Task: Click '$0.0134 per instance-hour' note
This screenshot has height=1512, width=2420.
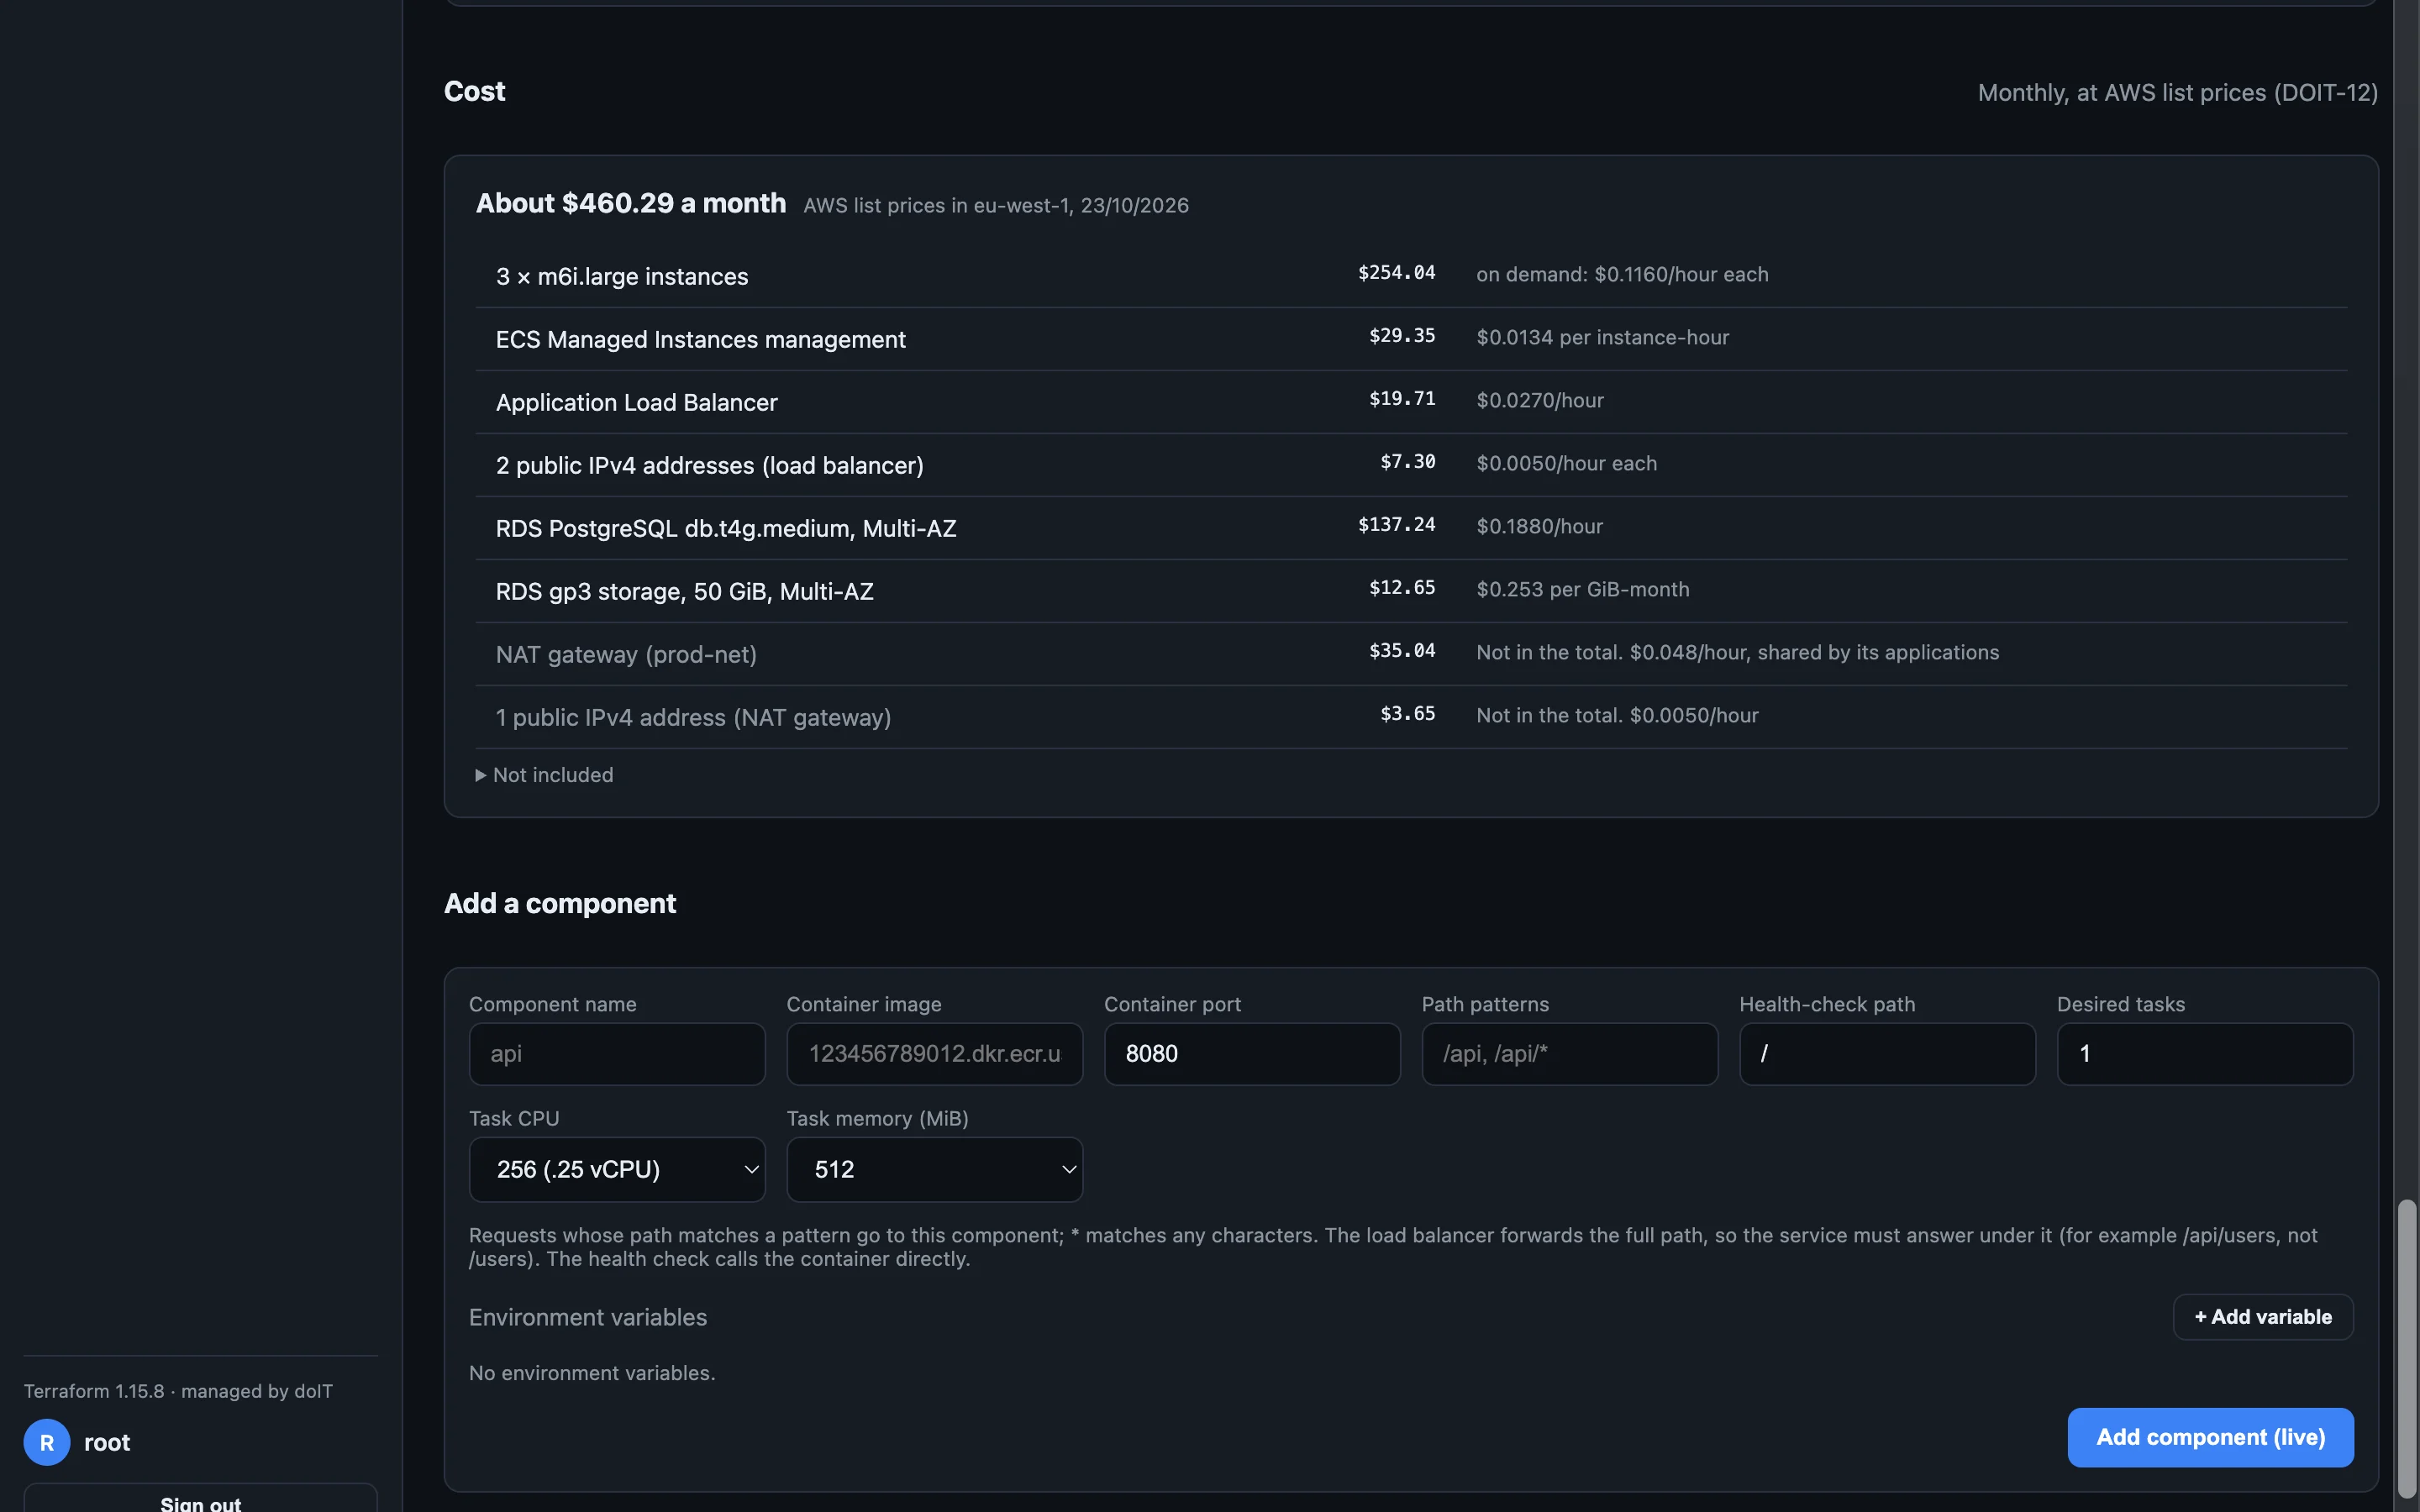Action: (x=1602, y=337)
